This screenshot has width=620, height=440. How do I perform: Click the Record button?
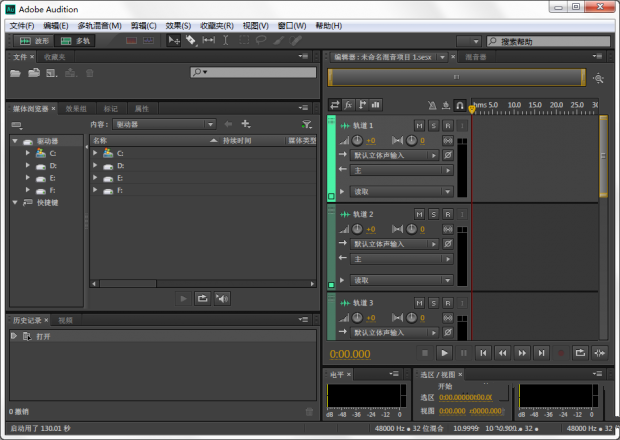click(x=561, y=353)
